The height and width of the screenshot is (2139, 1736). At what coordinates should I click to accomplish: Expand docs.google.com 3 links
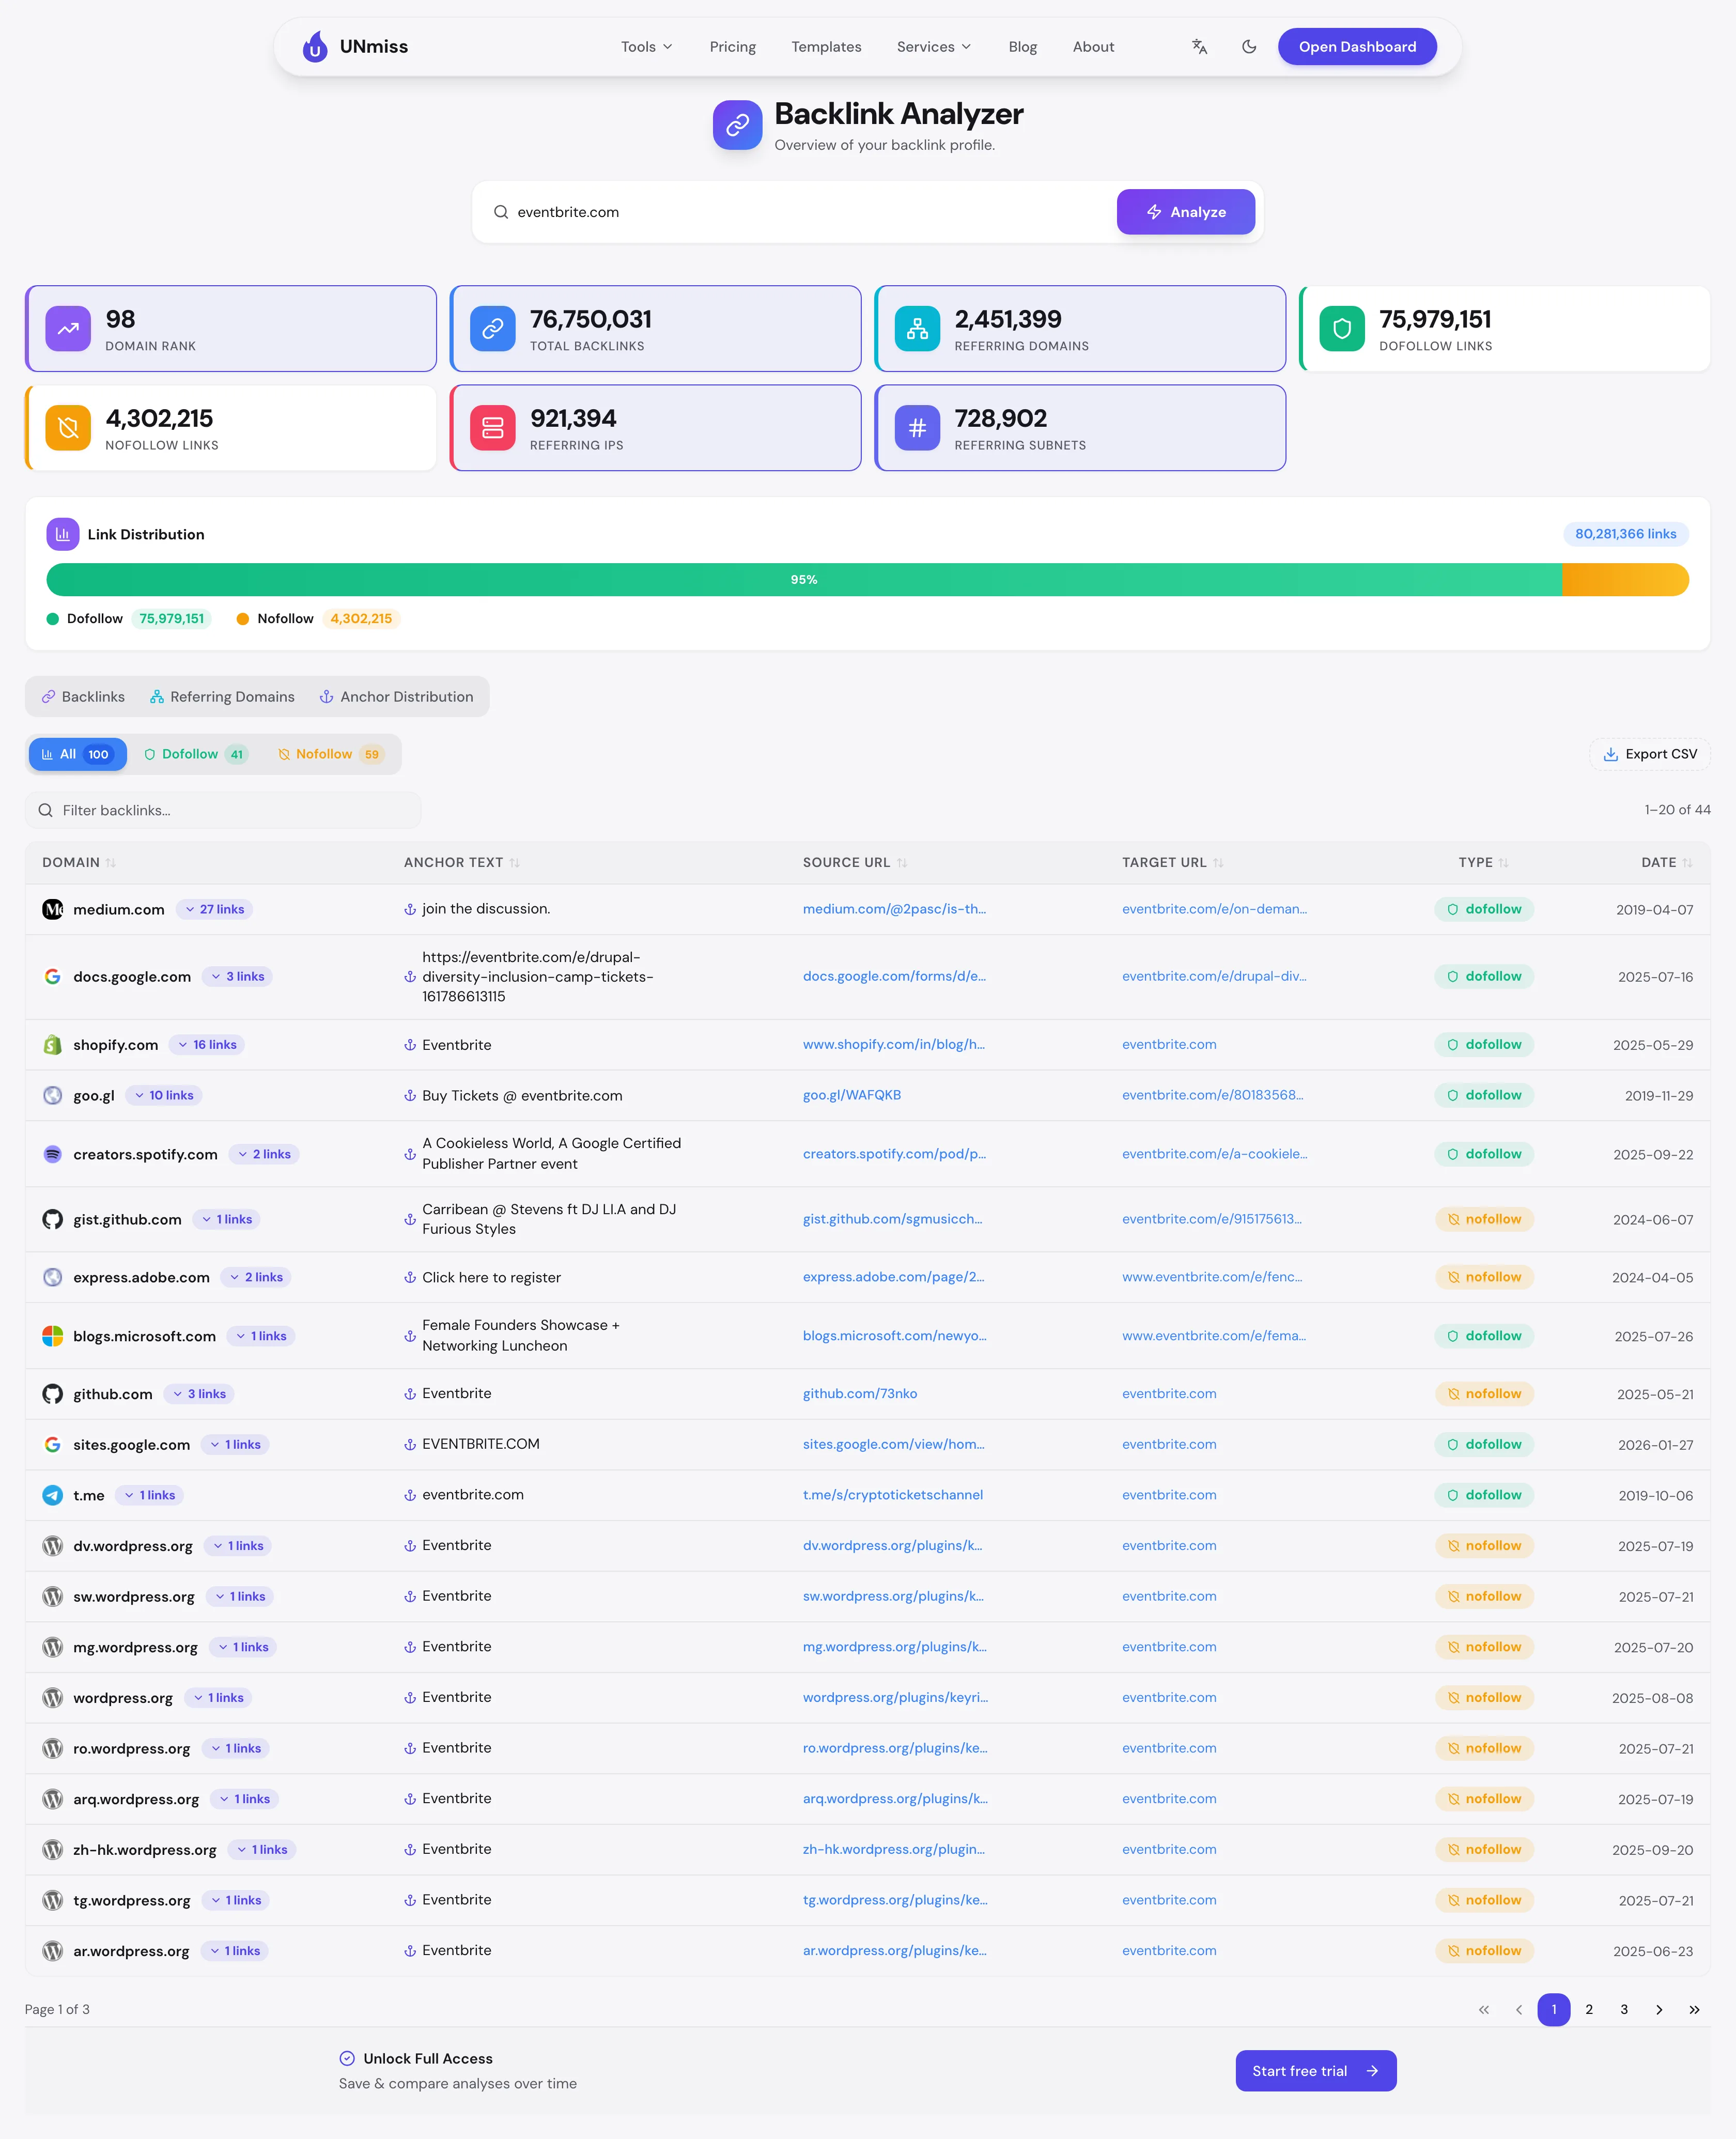[238, 976]
